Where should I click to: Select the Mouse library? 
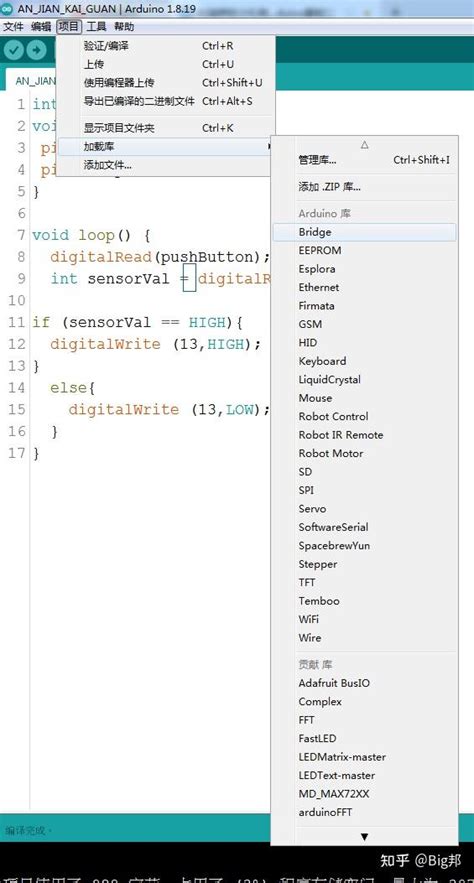[364, 398]
